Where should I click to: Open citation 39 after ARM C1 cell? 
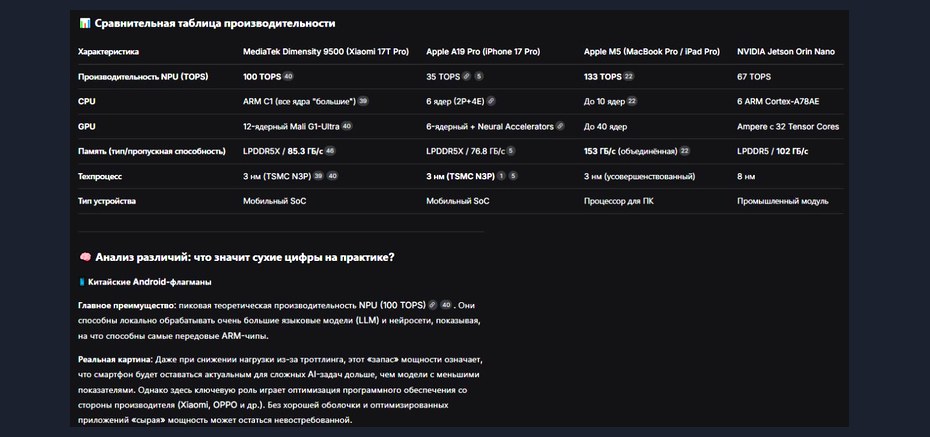pos(363,101)
